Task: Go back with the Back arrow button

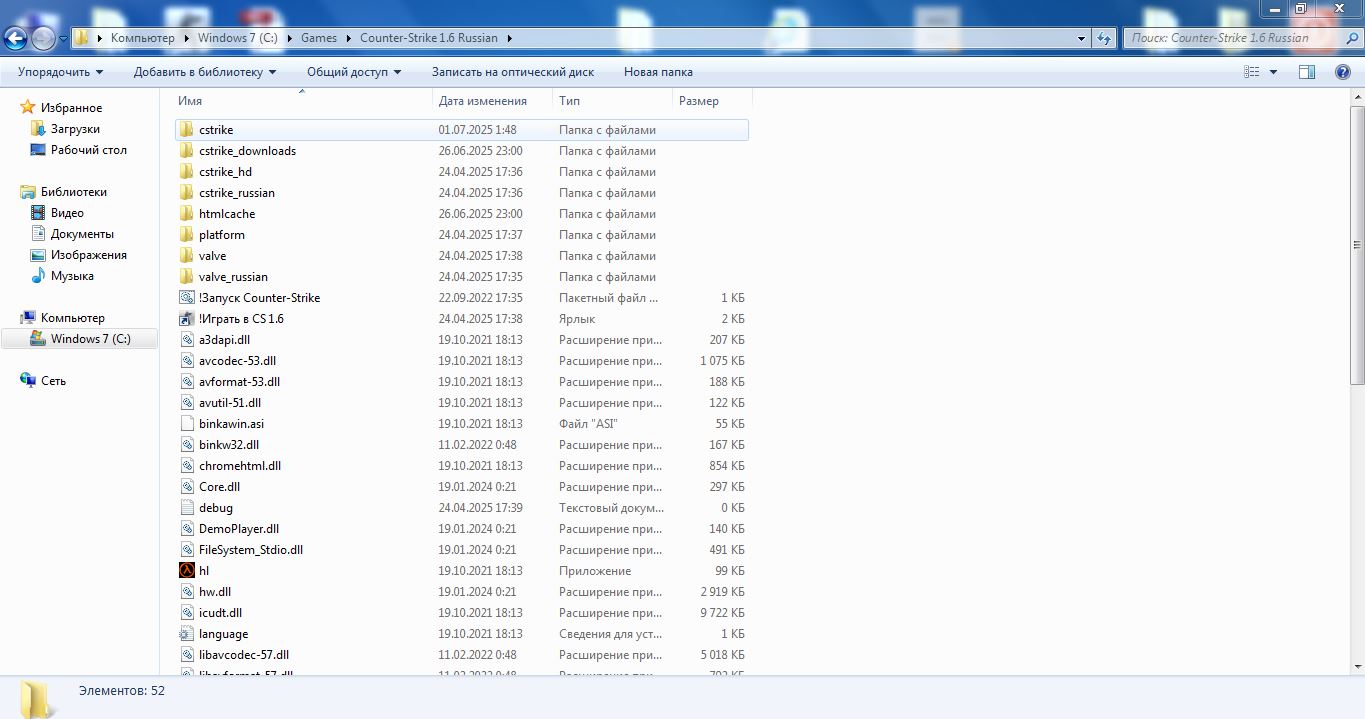Action: 16,38
